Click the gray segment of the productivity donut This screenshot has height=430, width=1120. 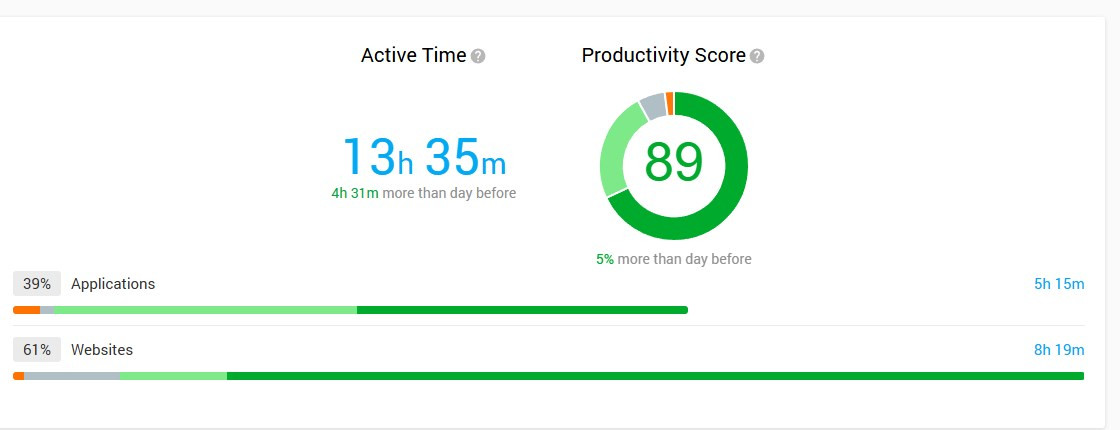[x=653, y=104]
